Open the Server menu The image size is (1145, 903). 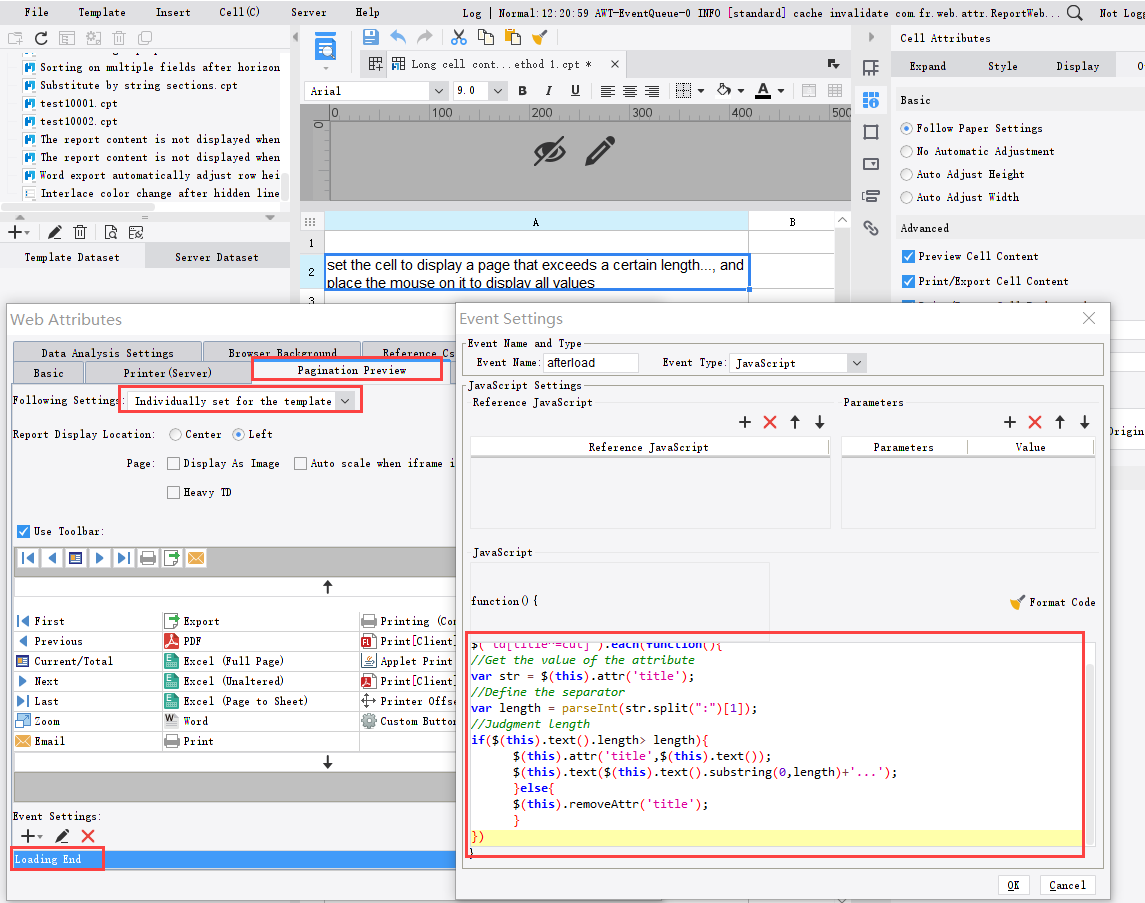[x=308, y=12]
